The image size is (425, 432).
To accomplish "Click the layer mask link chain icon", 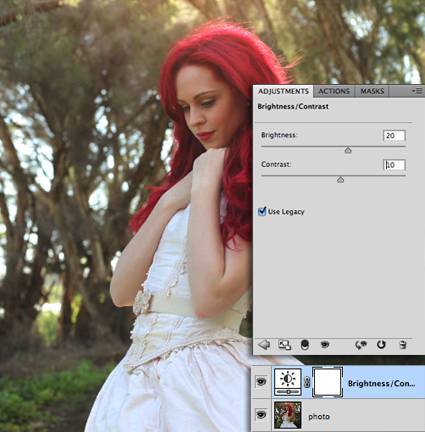I will (x=307, y=383).
